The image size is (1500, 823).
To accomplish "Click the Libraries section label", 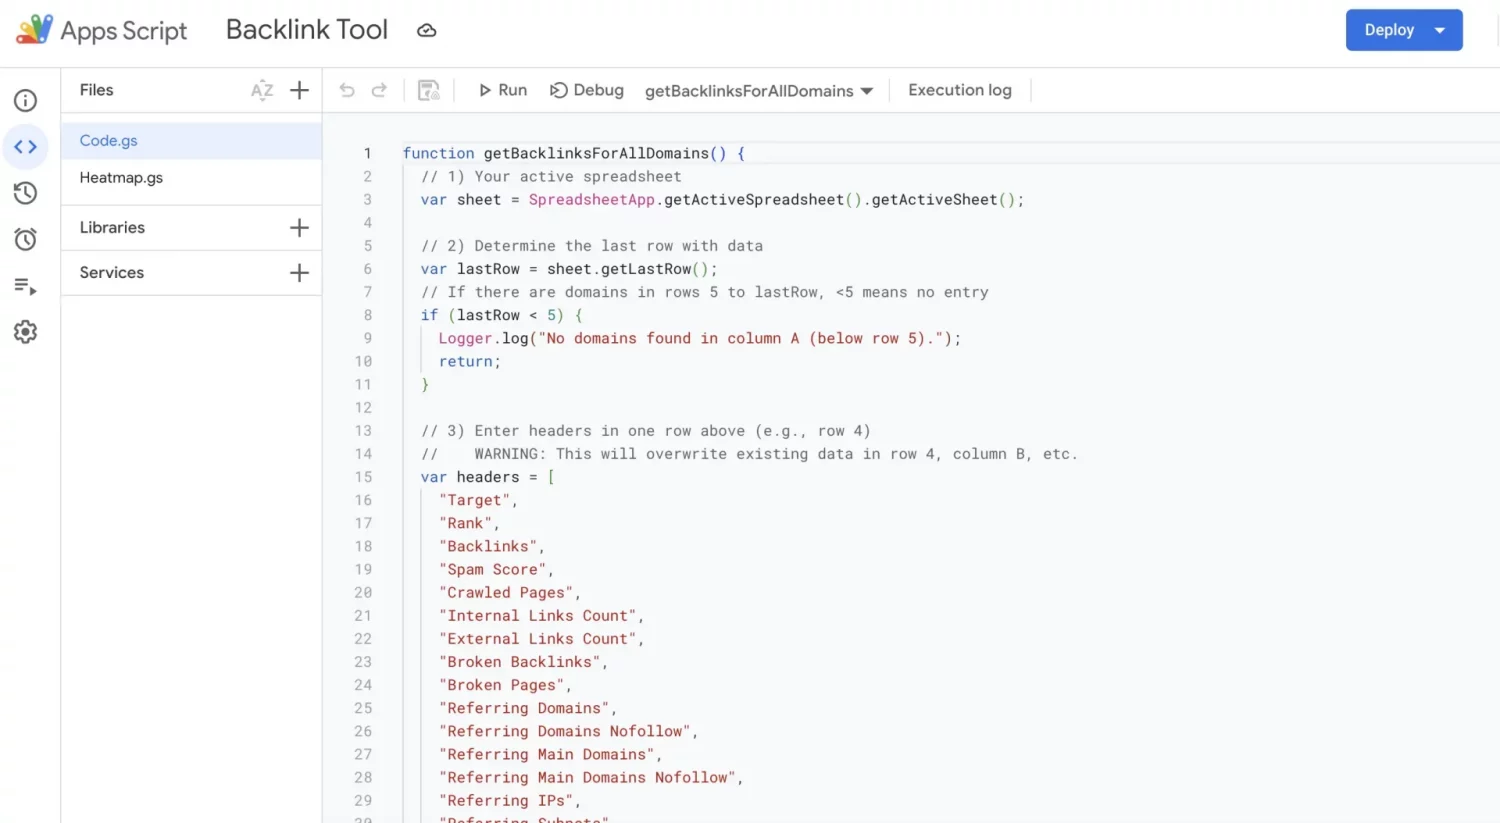I will point(112,228).
